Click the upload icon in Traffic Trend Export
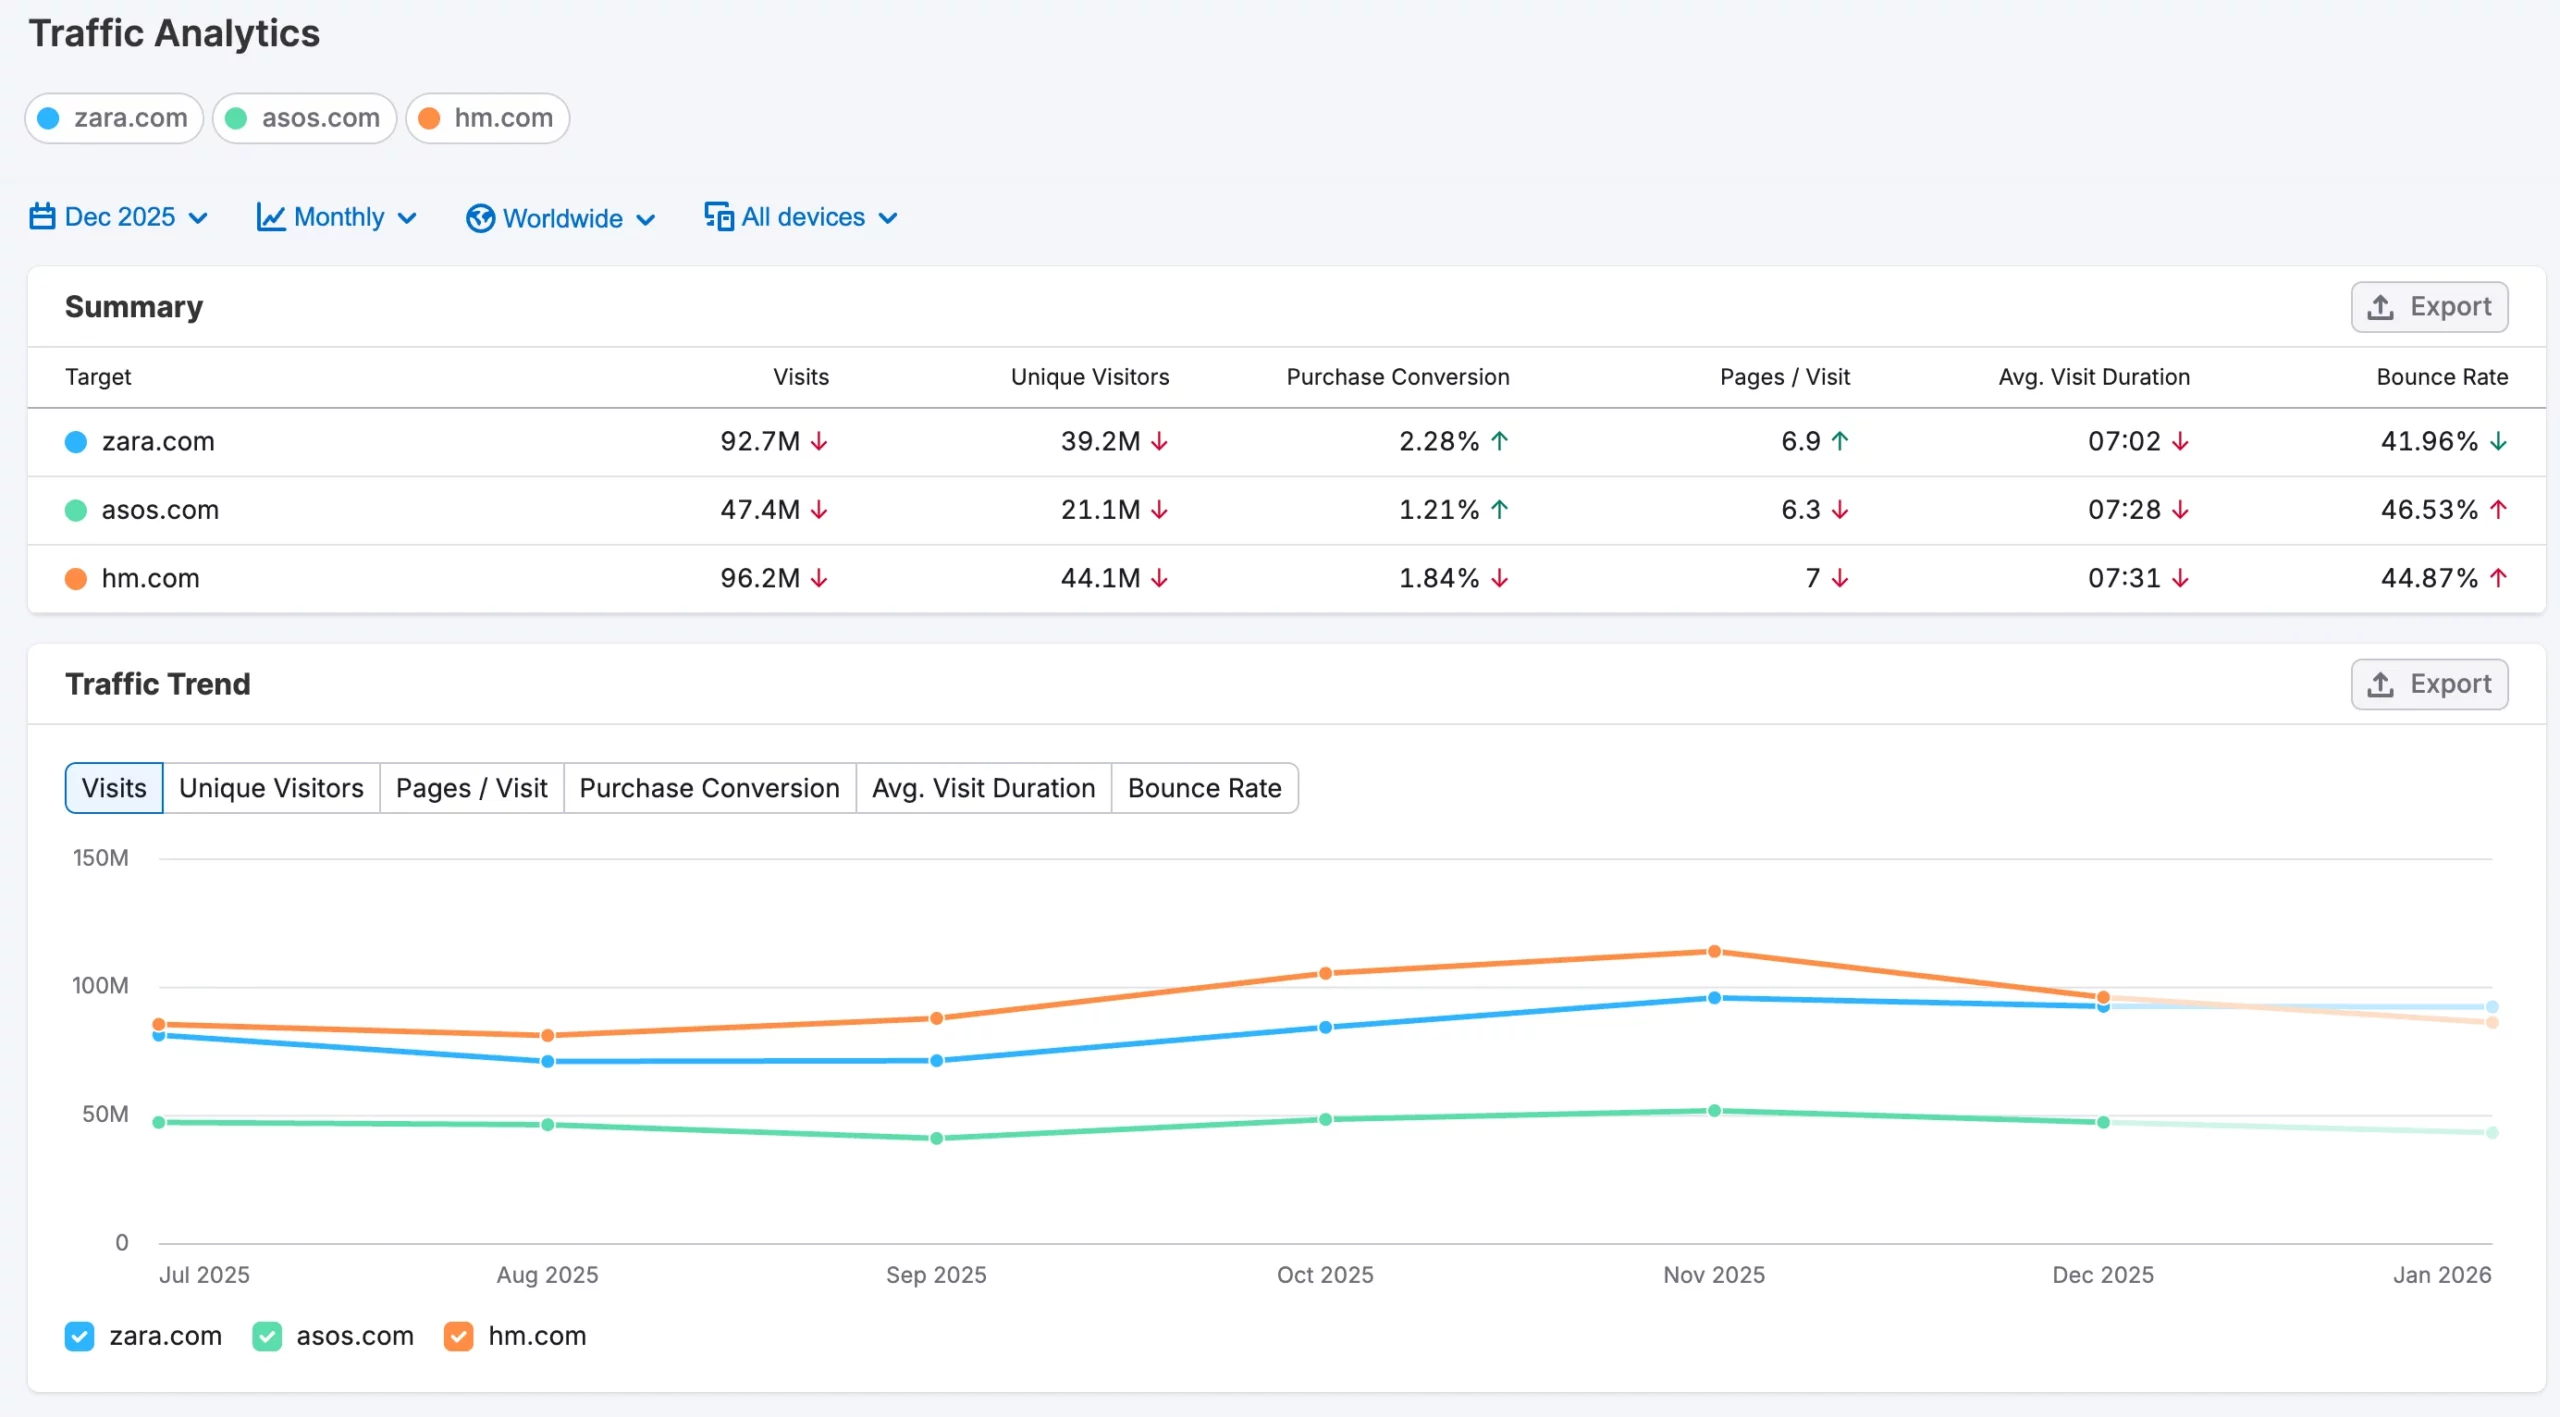 [x=2381, y=684]
